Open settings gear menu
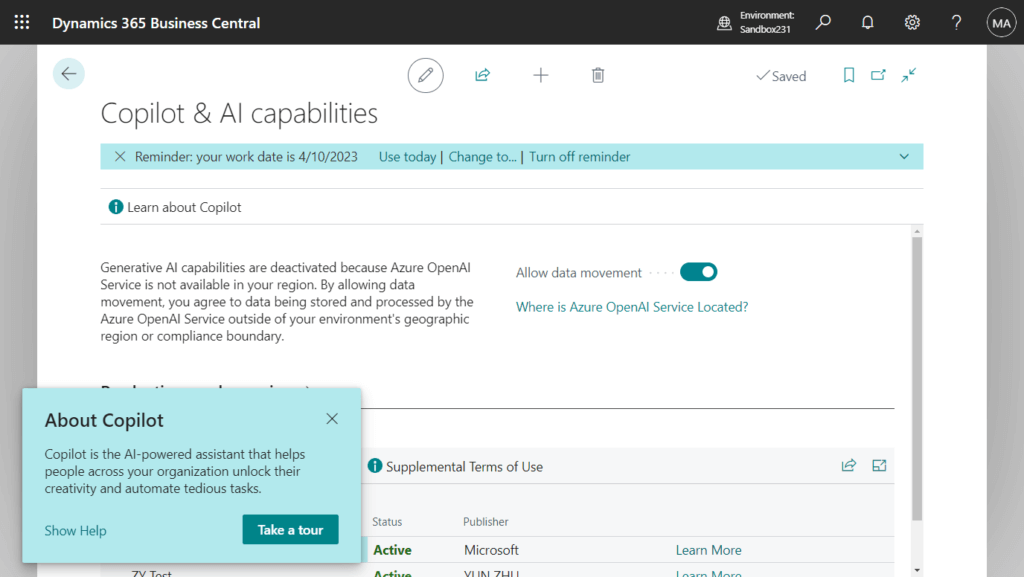This screenshot has width=1024, height=577. click(912, 22)
